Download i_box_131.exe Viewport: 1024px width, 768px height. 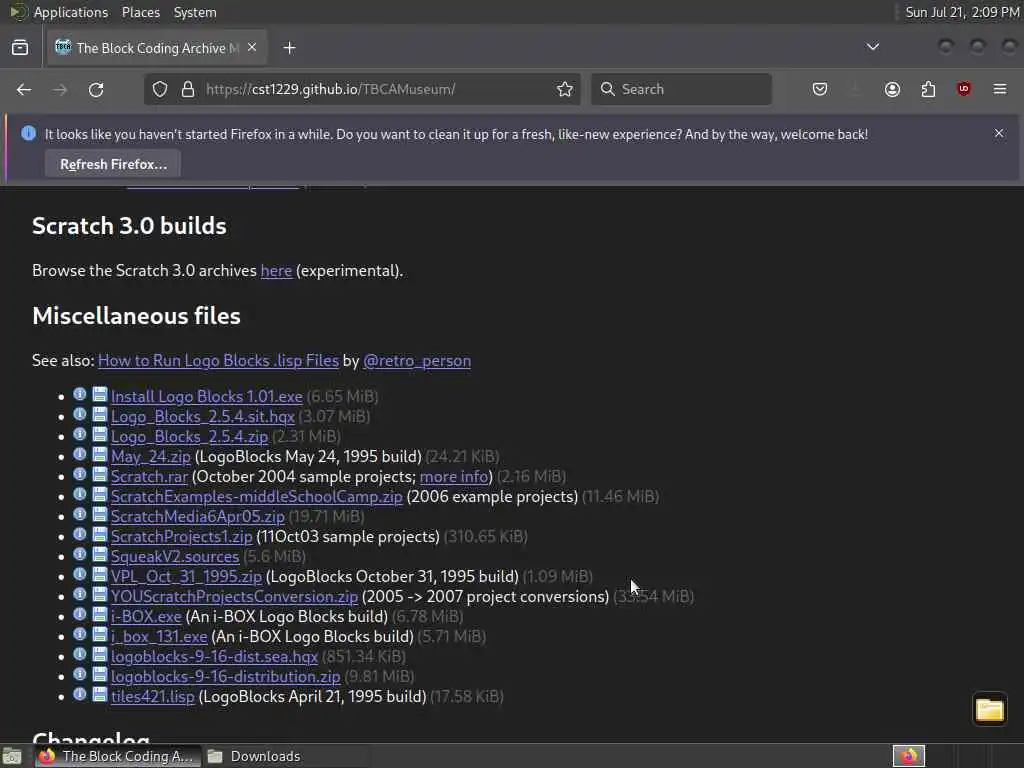click(x=159, y=637)
